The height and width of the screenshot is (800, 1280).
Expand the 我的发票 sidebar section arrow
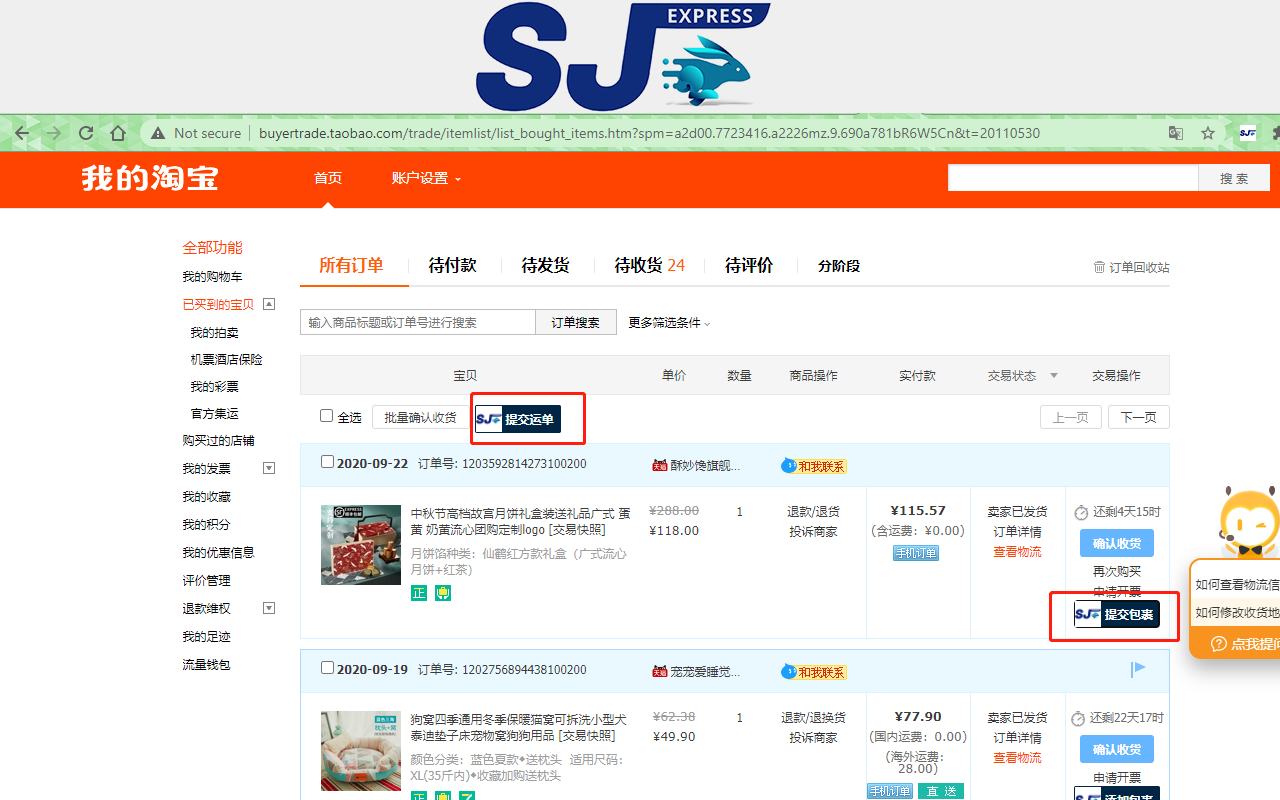[268, 468]
